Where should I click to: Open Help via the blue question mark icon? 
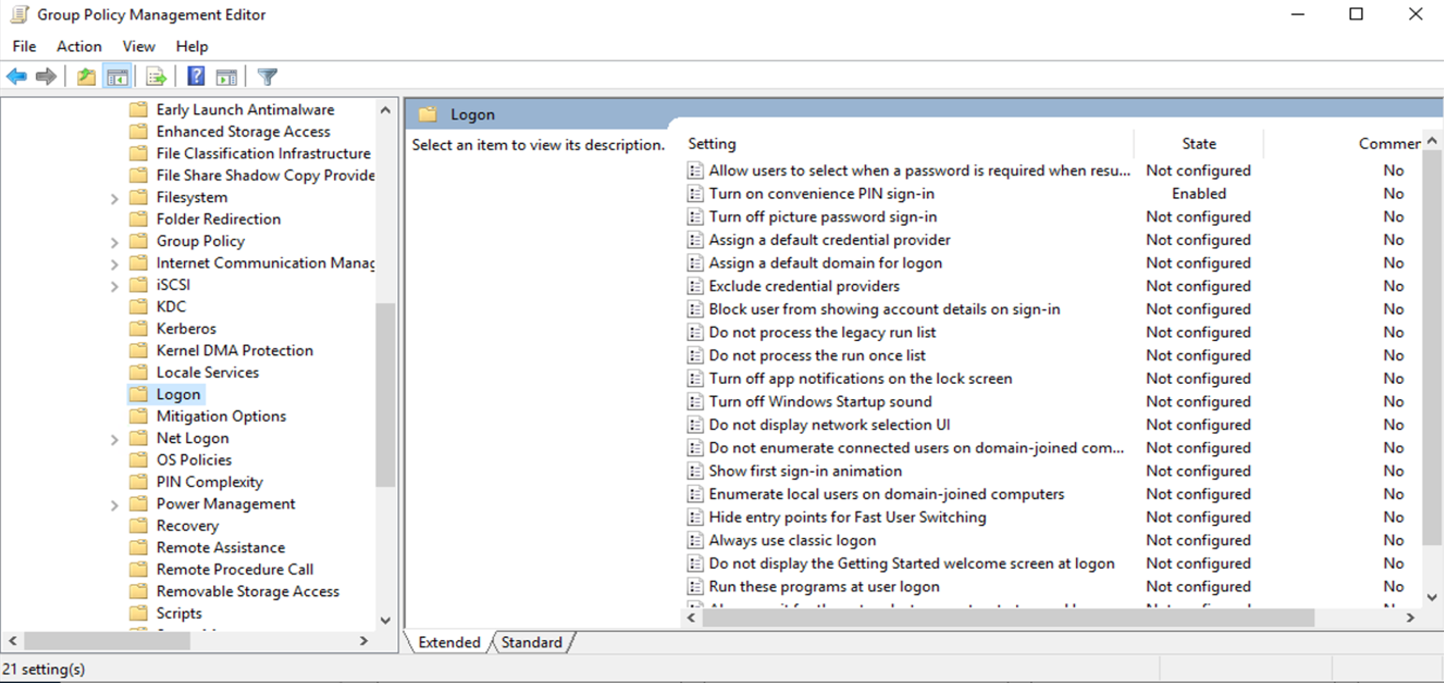pyautogui.click(x=196, y=77)
